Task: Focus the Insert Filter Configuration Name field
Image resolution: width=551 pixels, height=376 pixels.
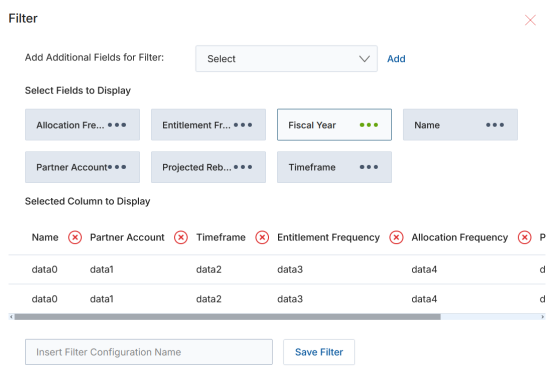Action: point(149,352)
